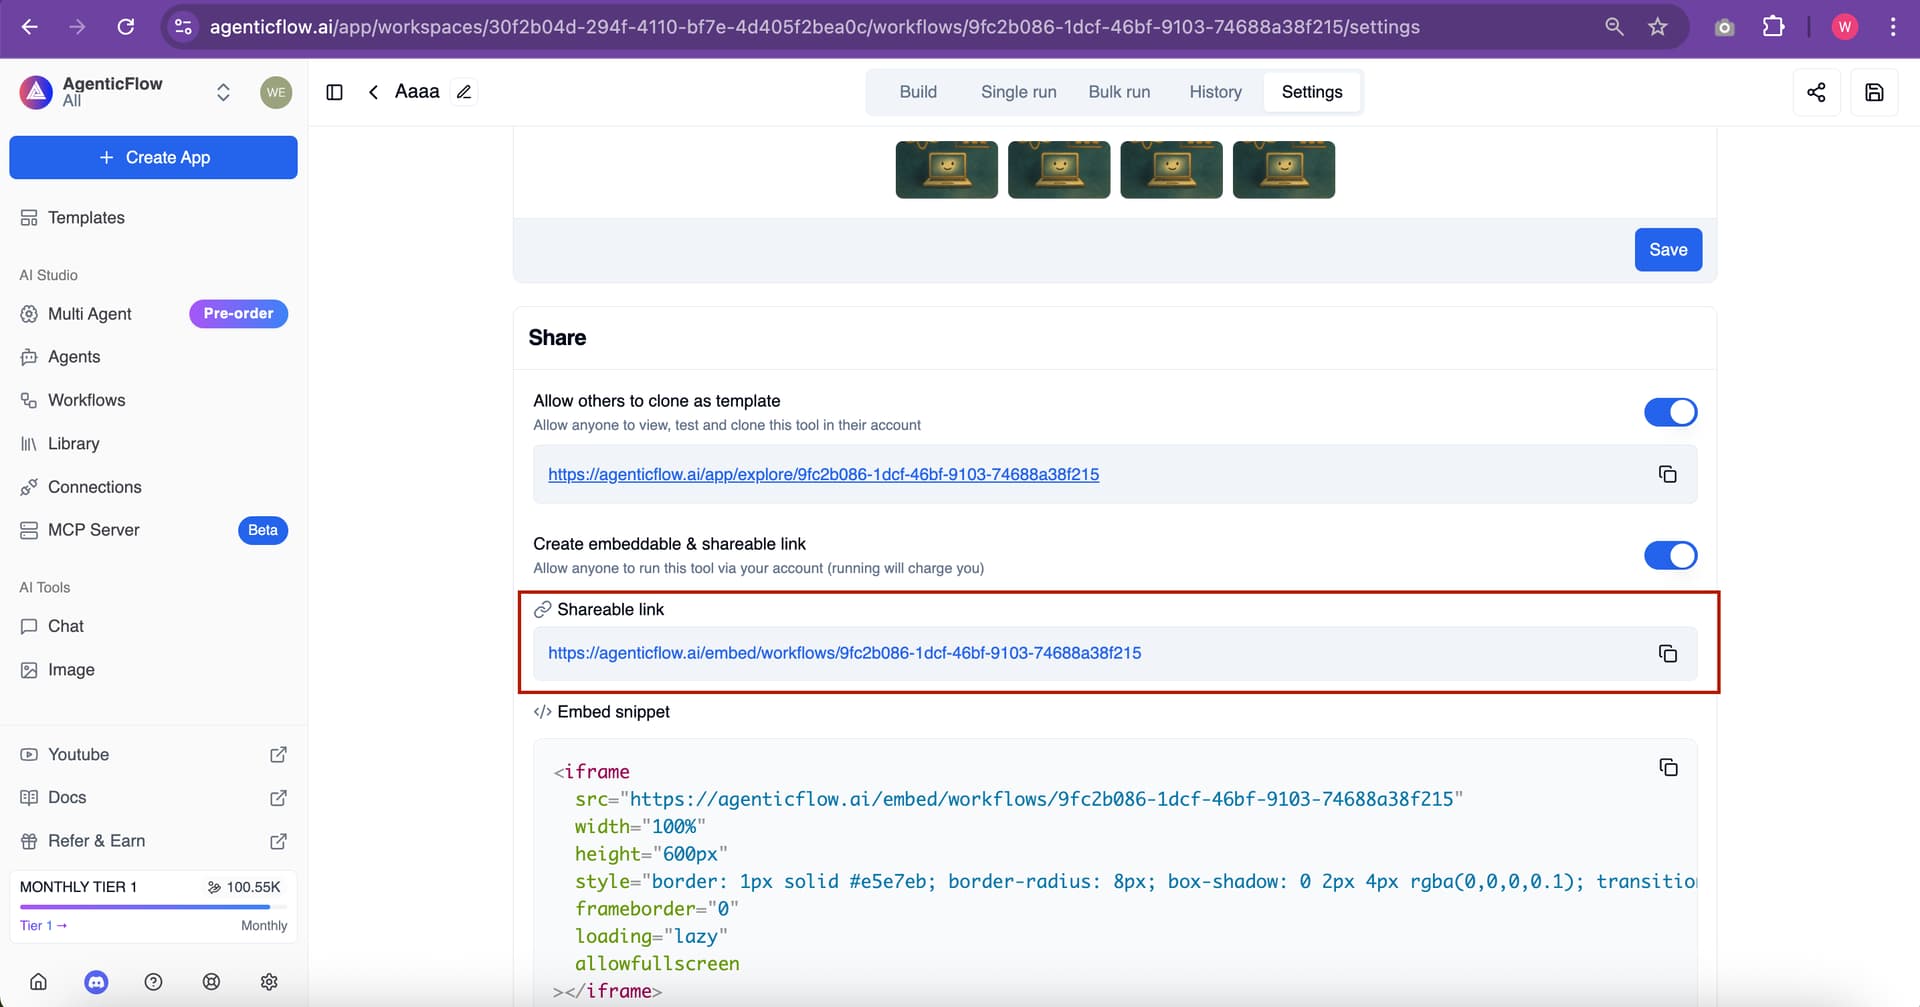Viewport: 1920px width, 1007px height.
Task: Switch to the Single run tab
Action: tap(1018, 92)
